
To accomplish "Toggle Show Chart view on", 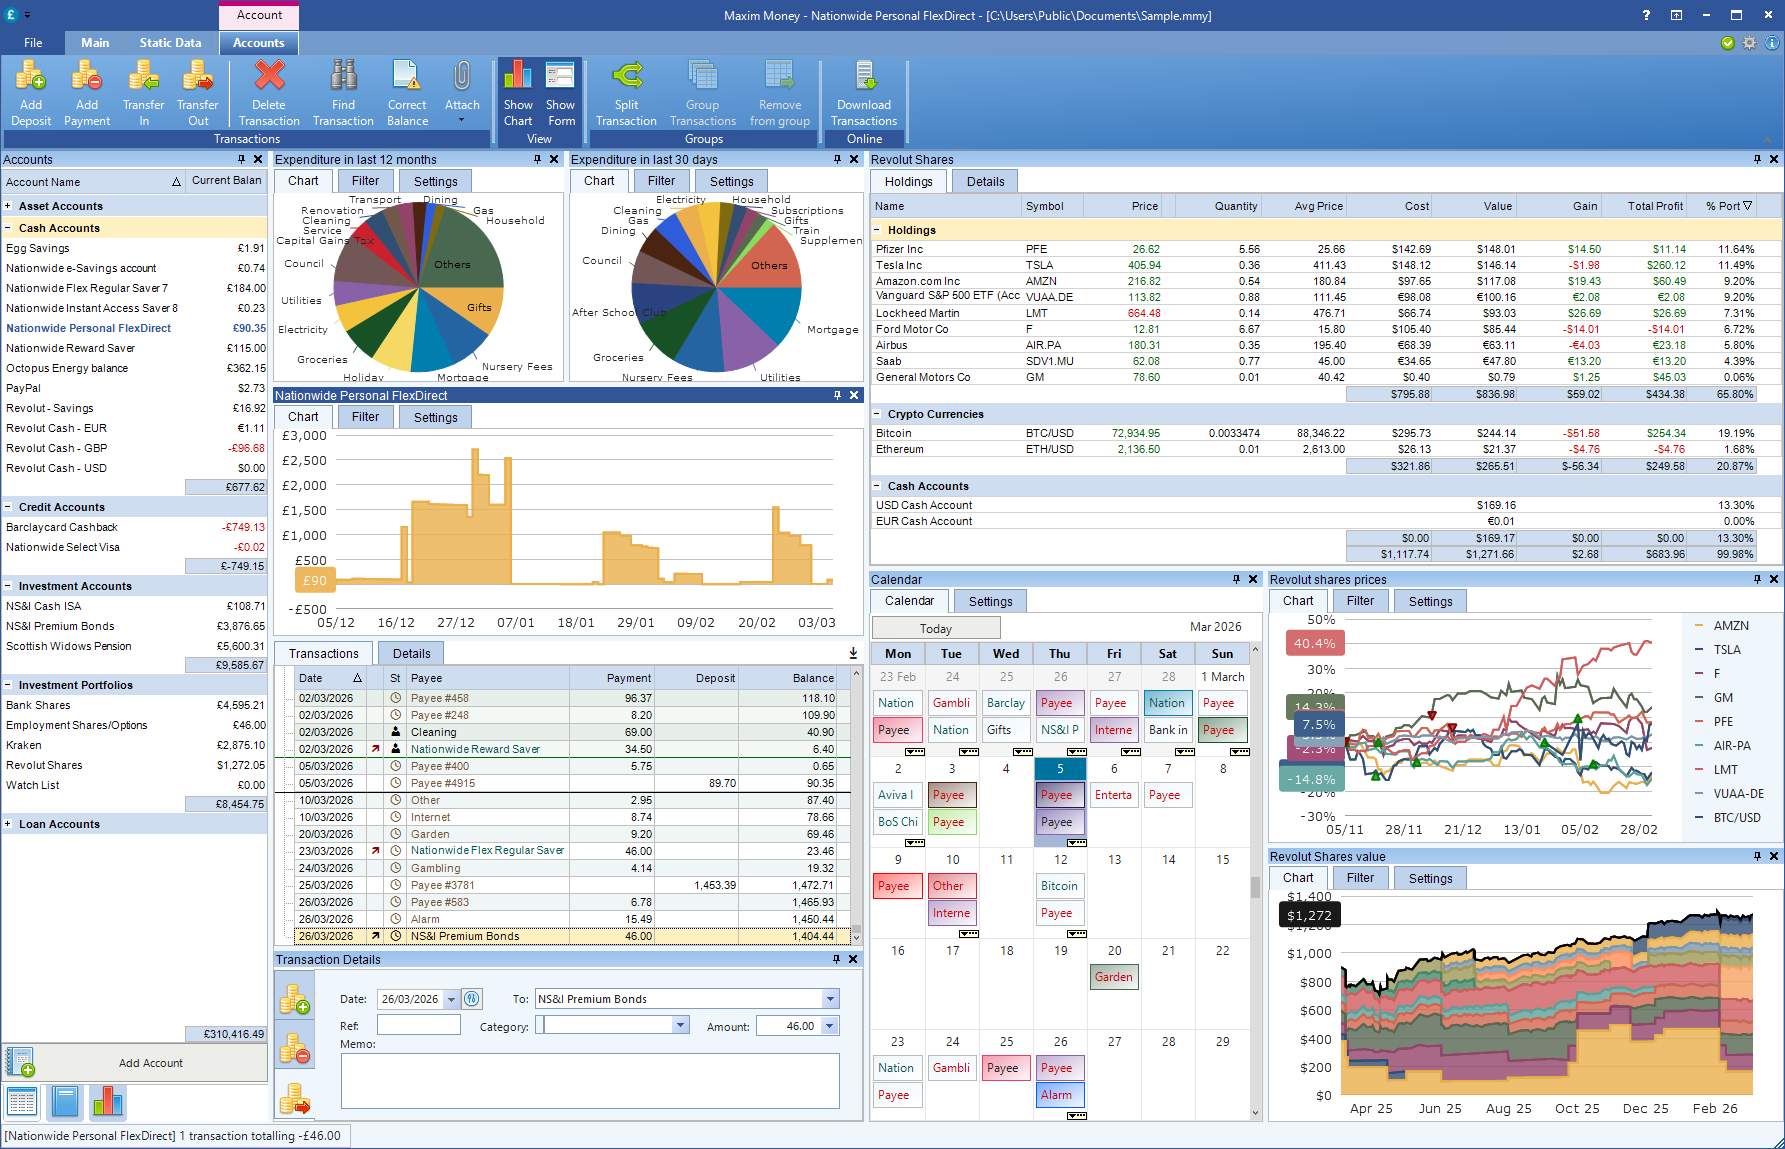I will pos(518,90).
